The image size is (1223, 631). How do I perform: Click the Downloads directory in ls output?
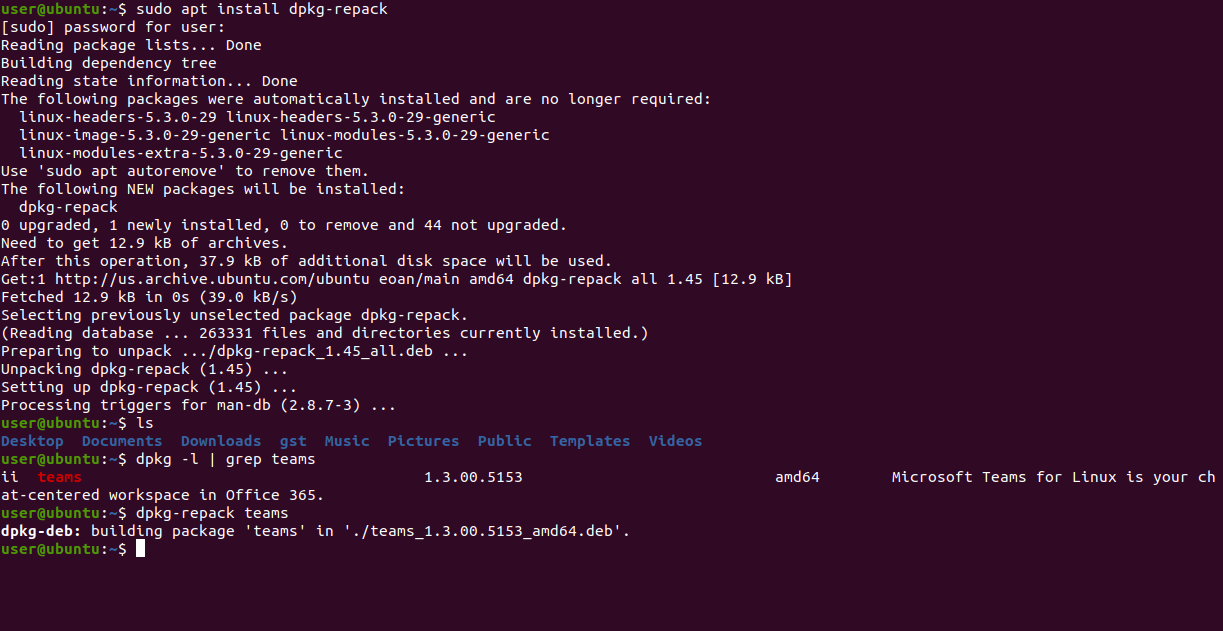click(x=220, y=441)
